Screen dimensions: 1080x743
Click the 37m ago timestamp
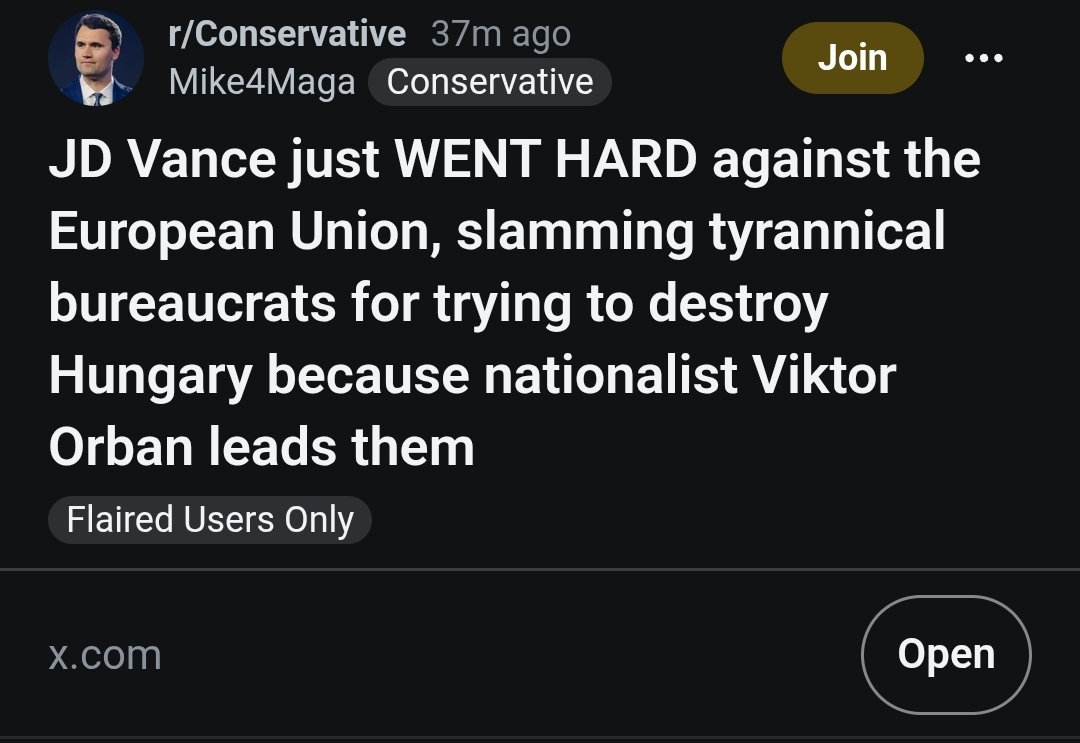click(x=500, y=34)
